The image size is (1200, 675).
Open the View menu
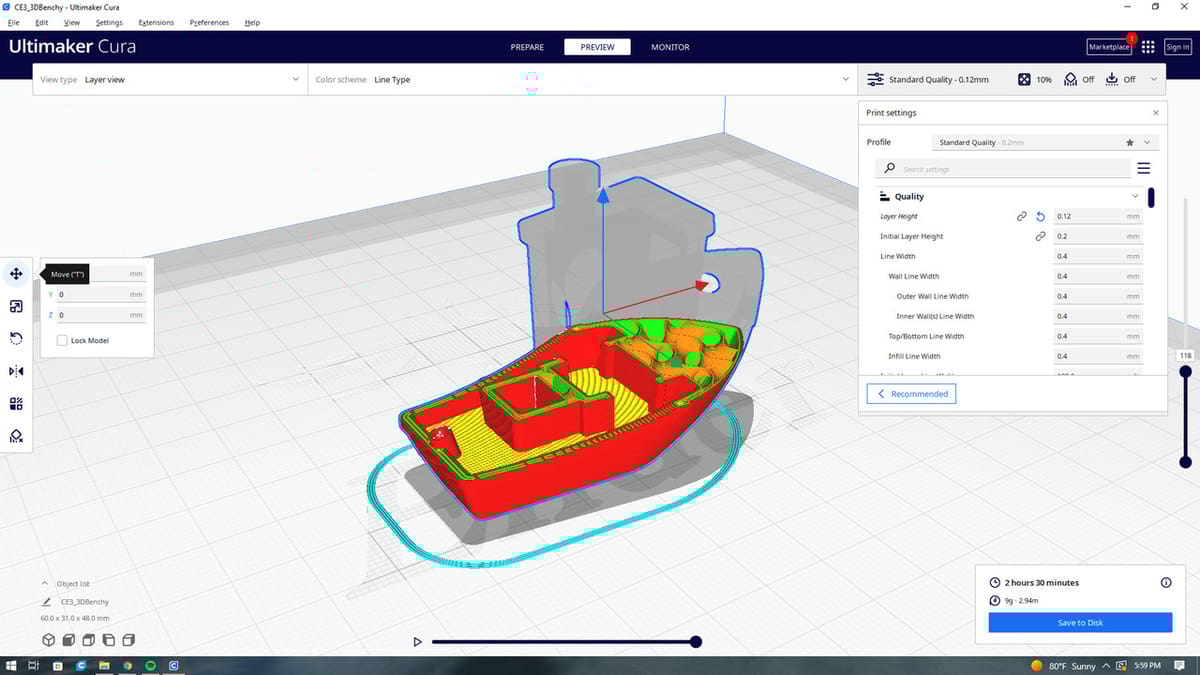pos(72,22)
